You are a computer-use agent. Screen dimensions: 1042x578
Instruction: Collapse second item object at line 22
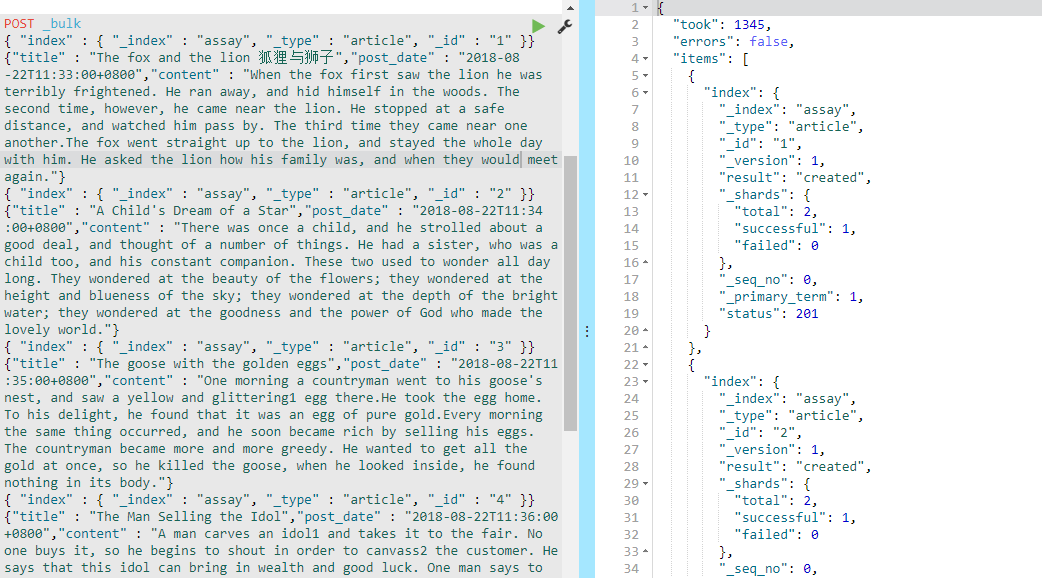pos(646,365)
